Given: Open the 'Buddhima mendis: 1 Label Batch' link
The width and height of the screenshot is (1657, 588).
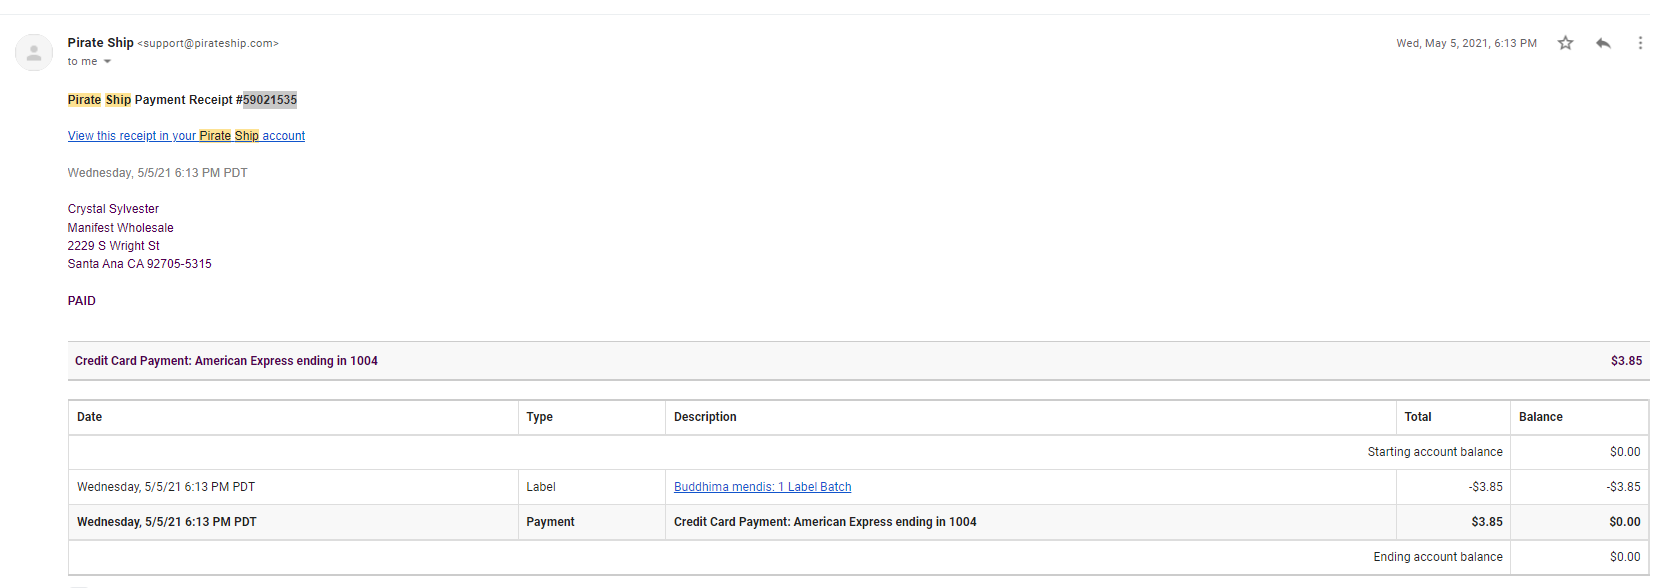Looking at the screenshot, I should (762, 487).
